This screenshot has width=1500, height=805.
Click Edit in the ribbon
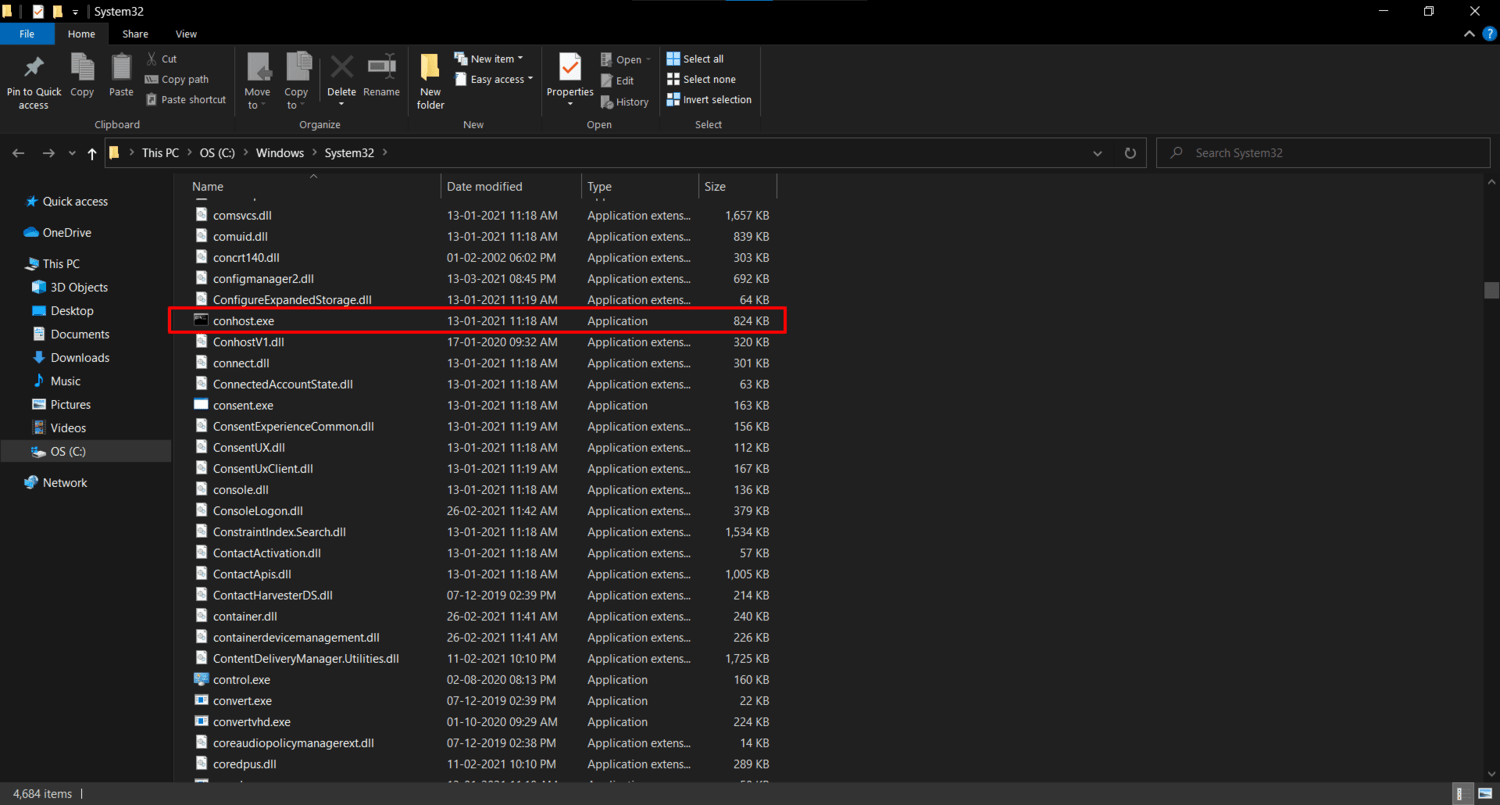point(618,81)
